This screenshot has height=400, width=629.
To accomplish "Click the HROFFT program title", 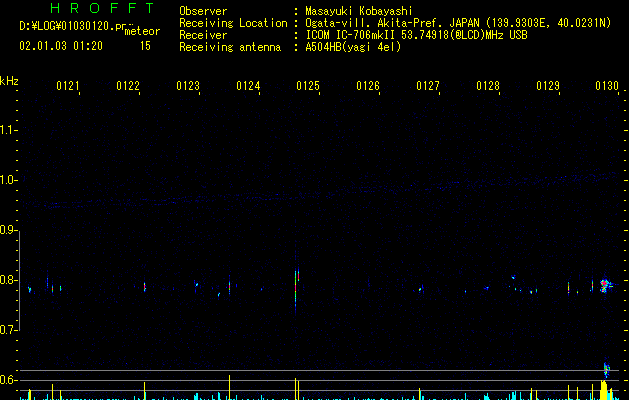I will coord(103,8).
